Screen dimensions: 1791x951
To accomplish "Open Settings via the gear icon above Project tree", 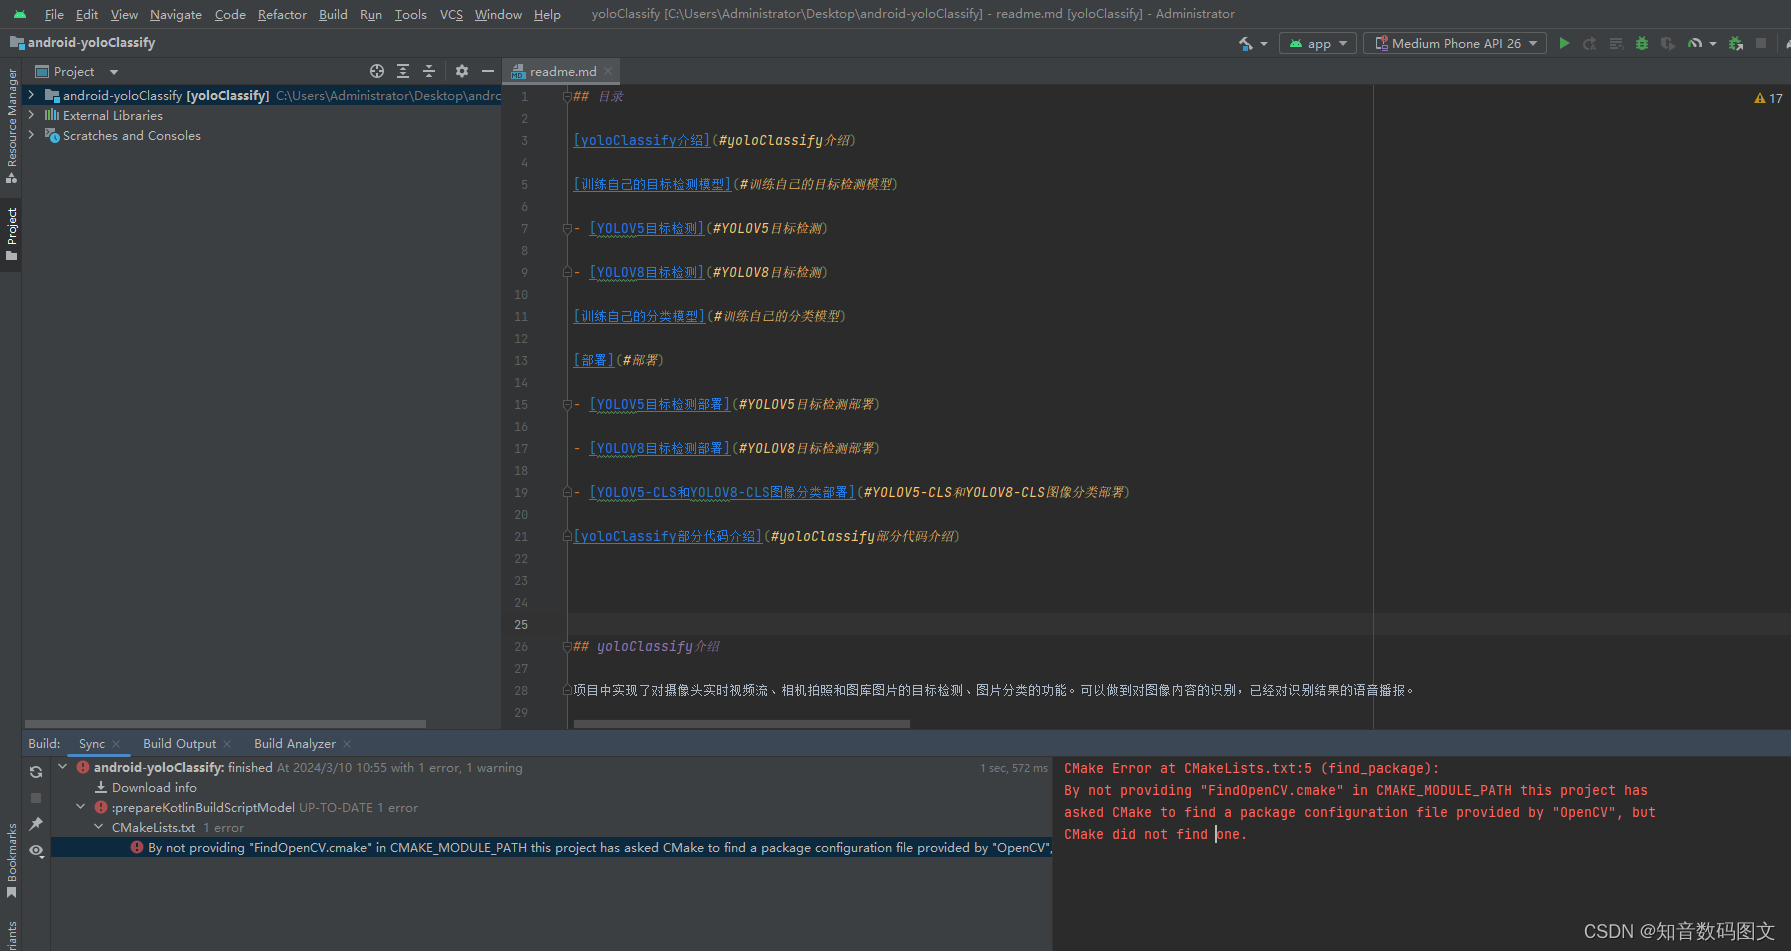I will (461, 71).
